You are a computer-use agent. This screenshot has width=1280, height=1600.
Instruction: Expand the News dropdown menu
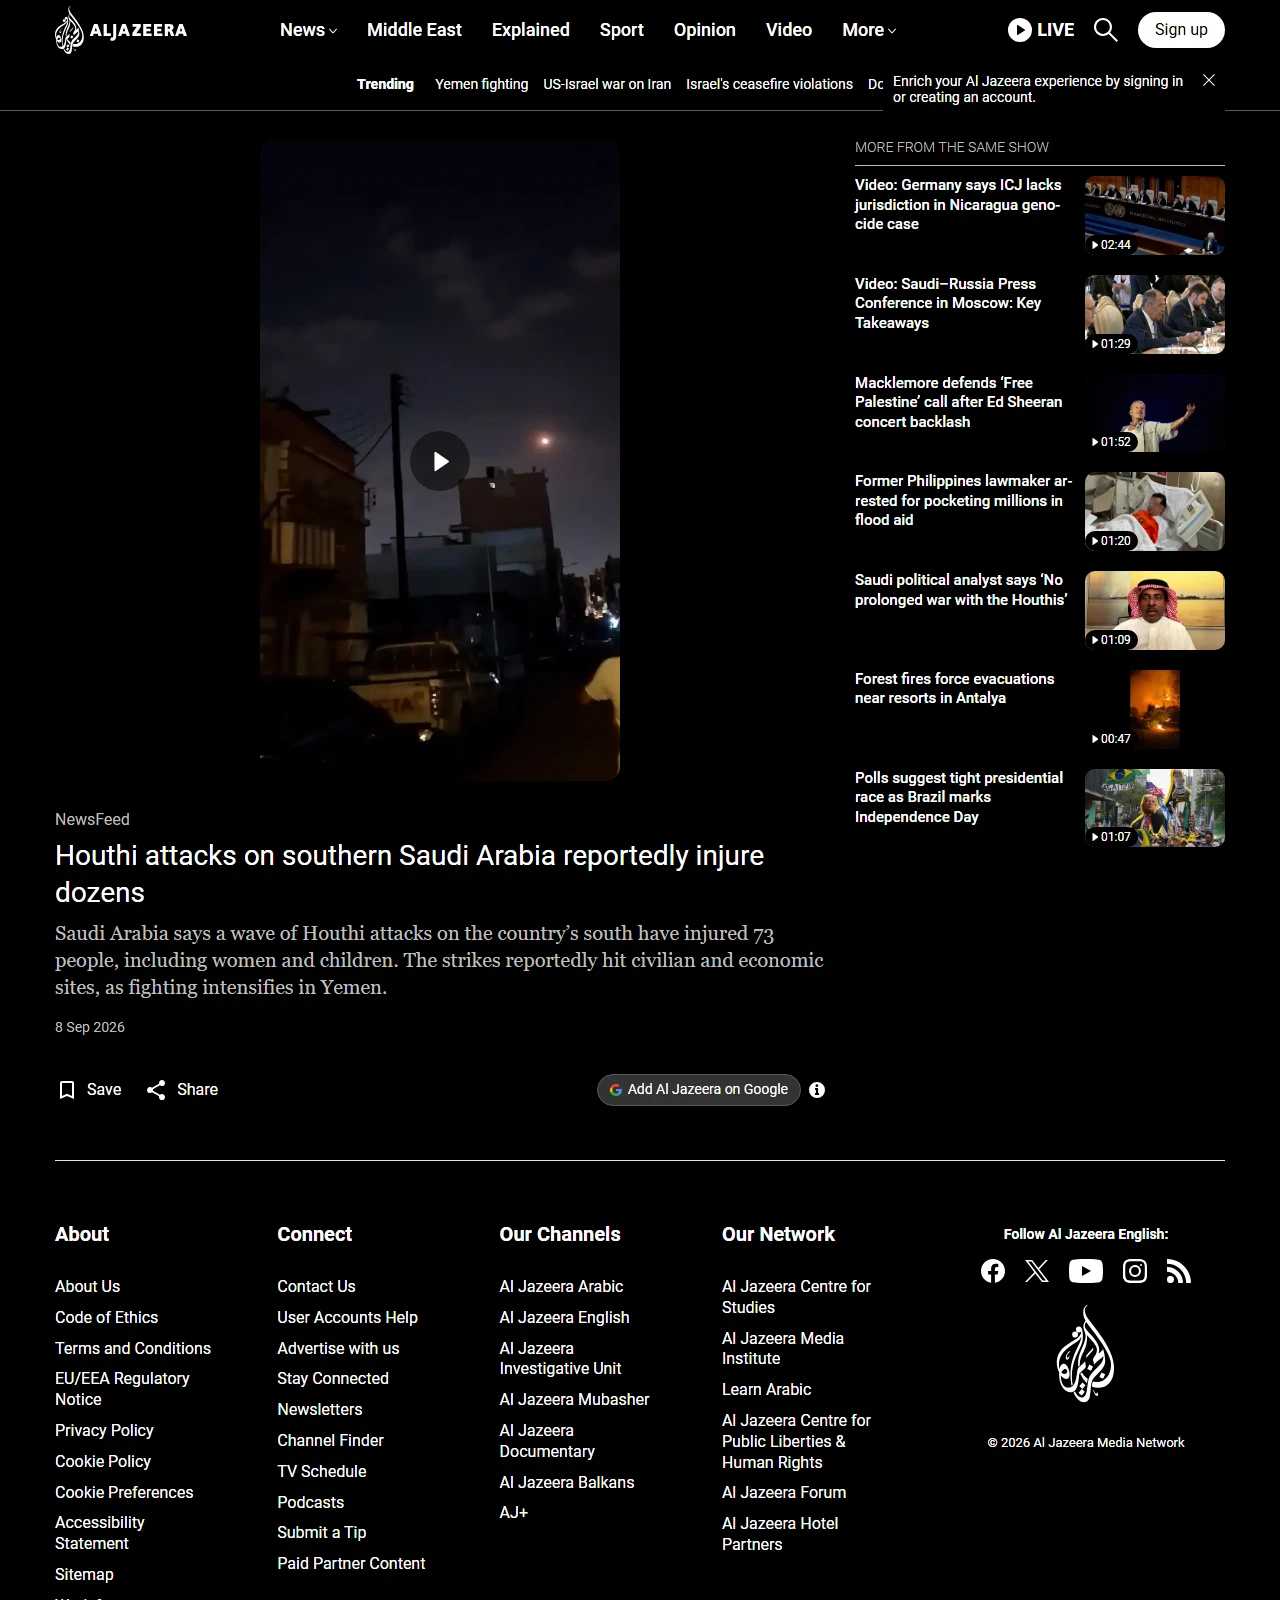[308, 30]
